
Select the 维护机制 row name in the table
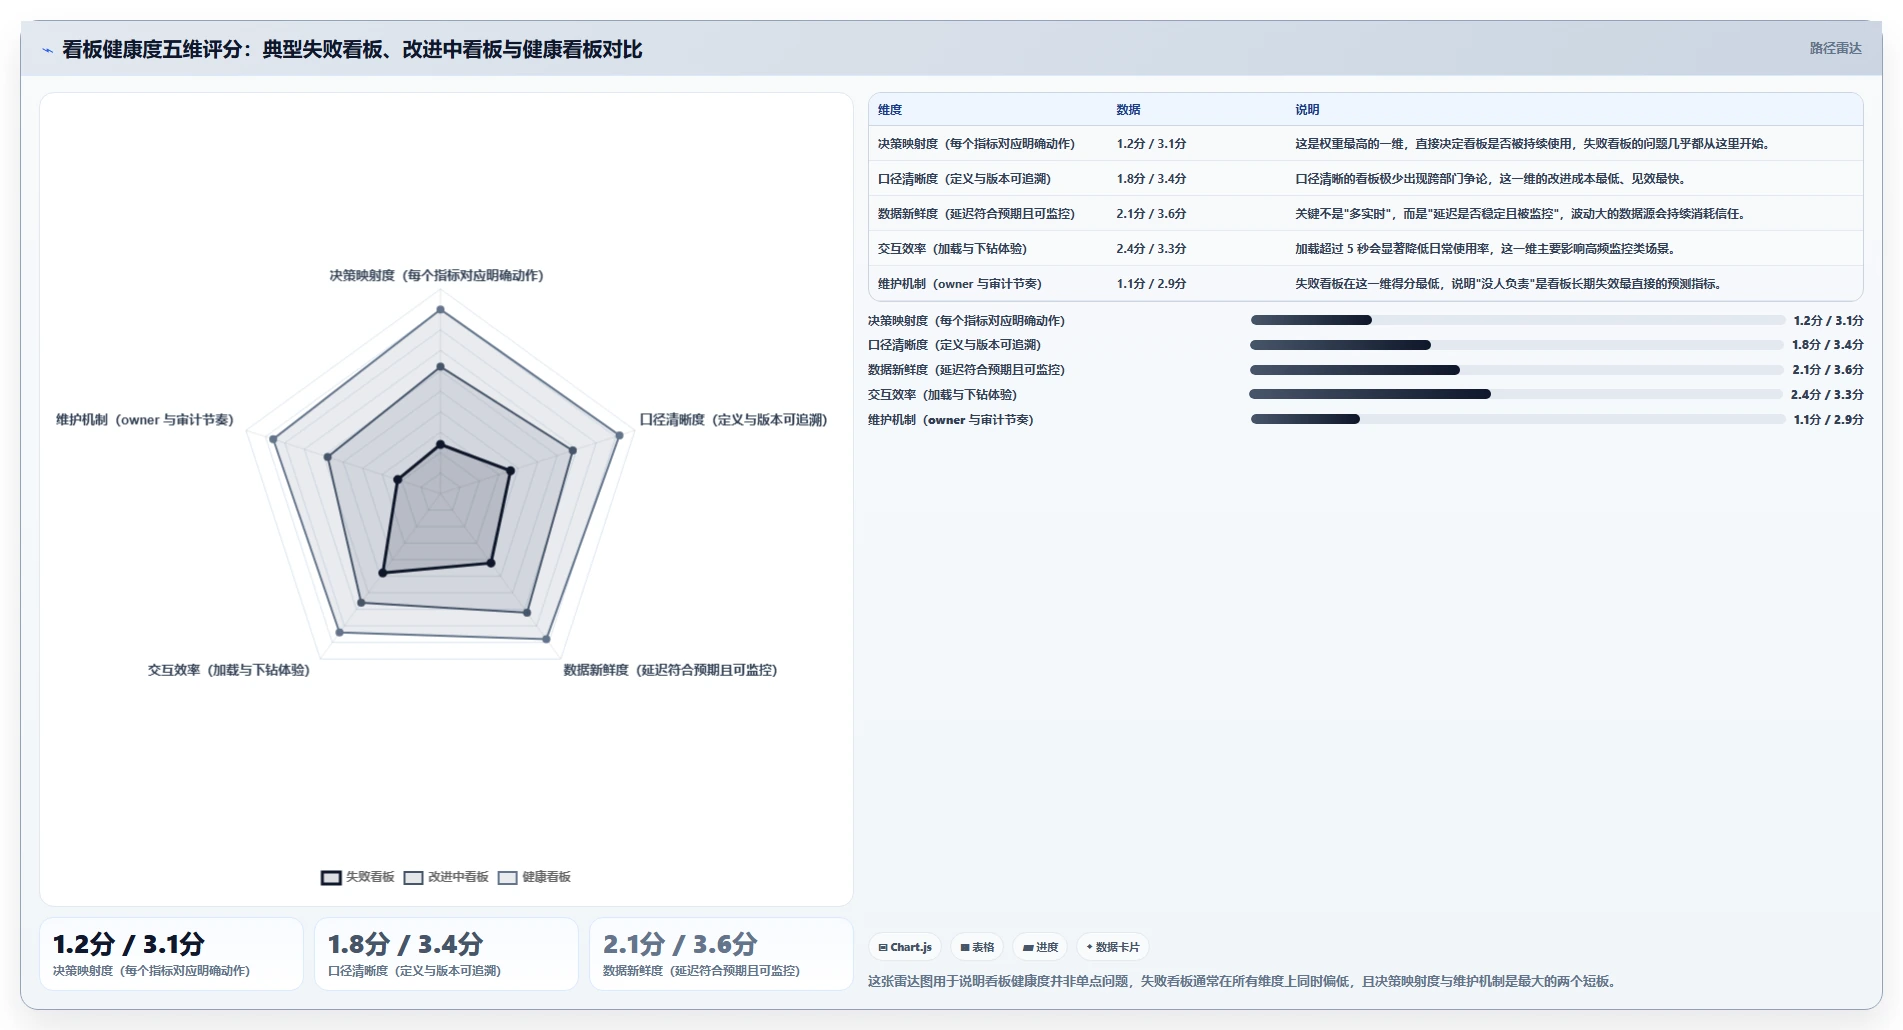tap(960, 284)
